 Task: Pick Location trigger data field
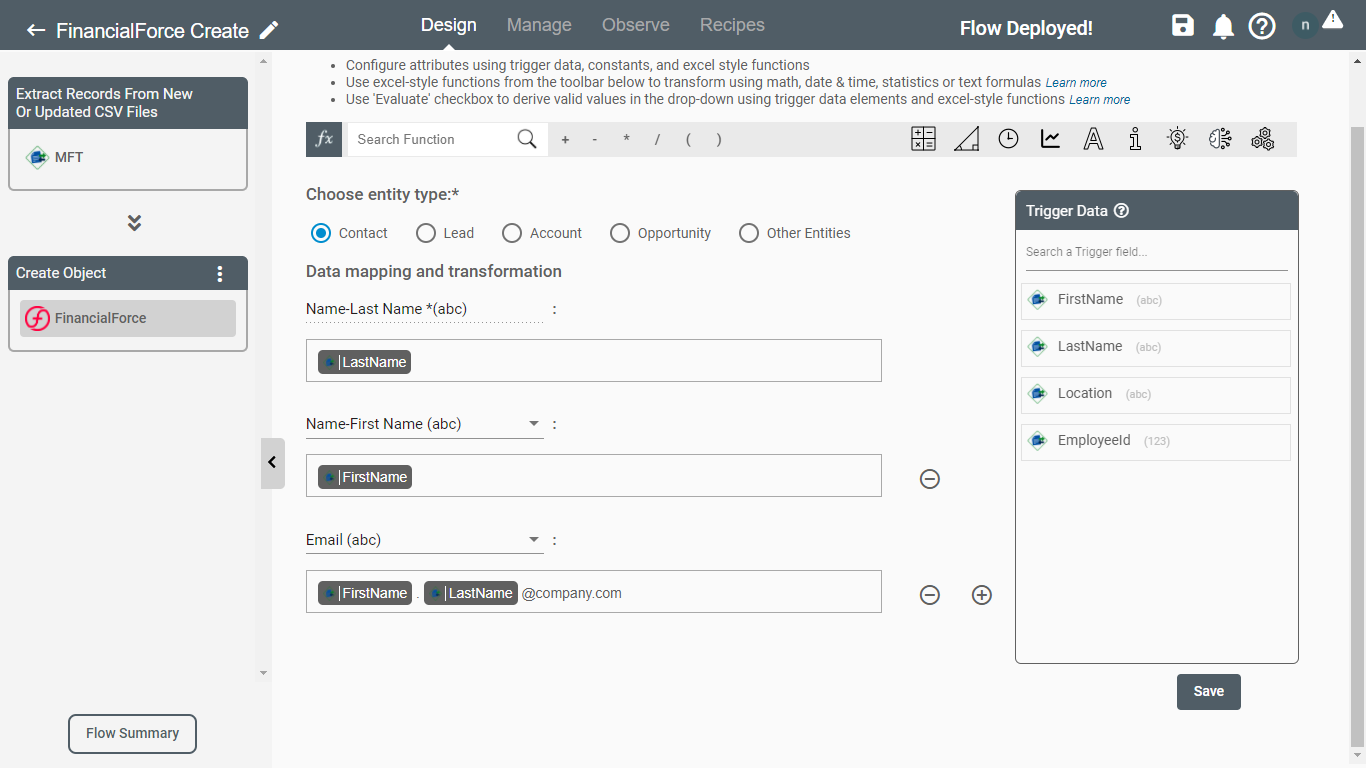point(1156,394)
